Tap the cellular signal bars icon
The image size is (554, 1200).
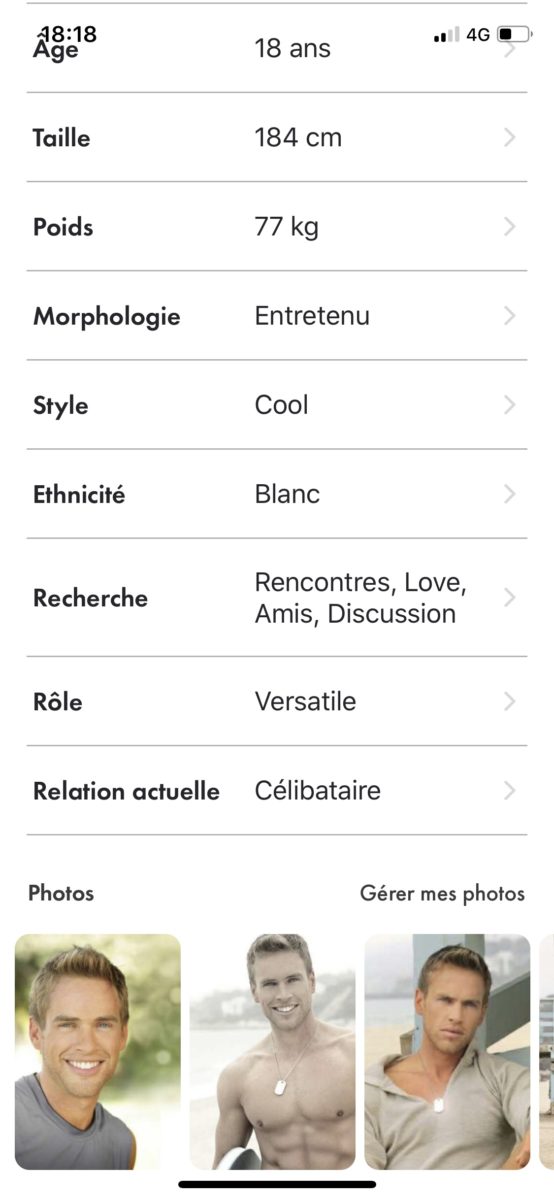click(x=446, y=36)
